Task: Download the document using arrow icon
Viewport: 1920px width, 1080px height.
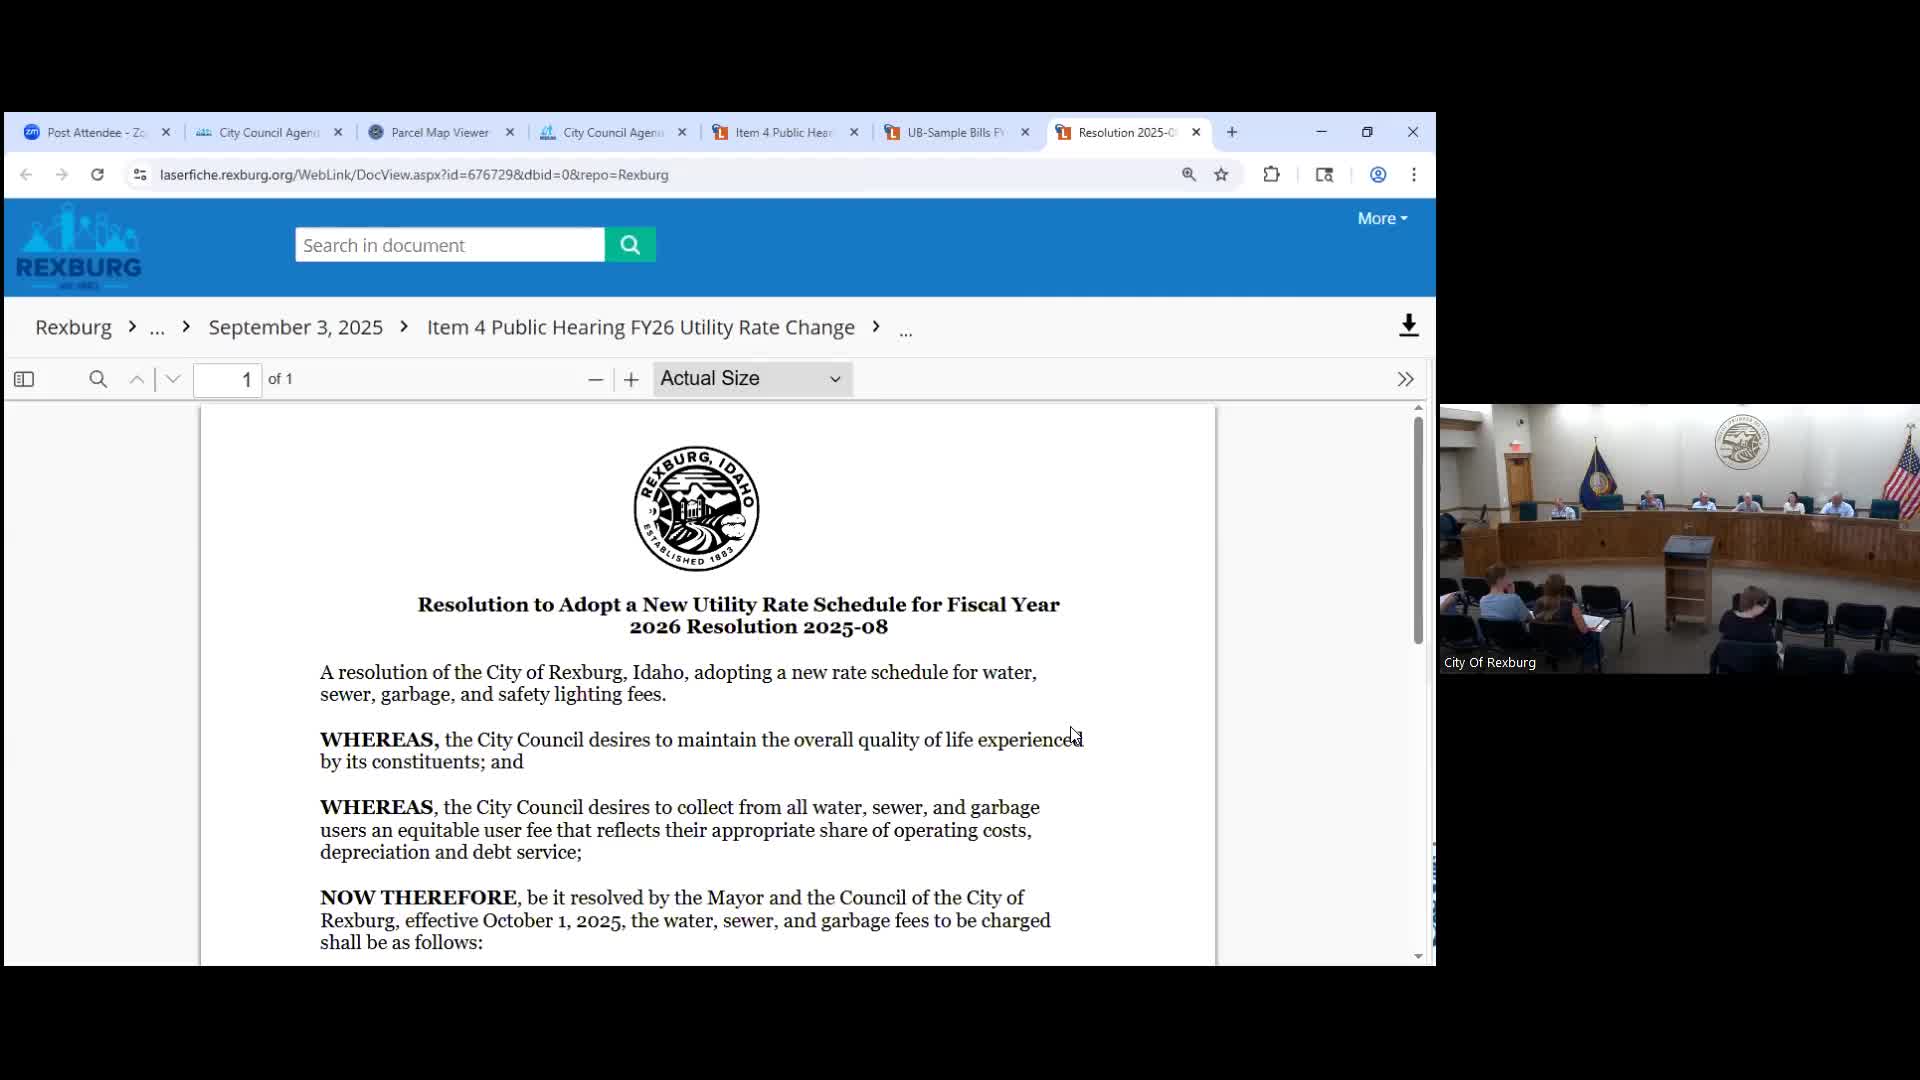Action: [1408, 326]
